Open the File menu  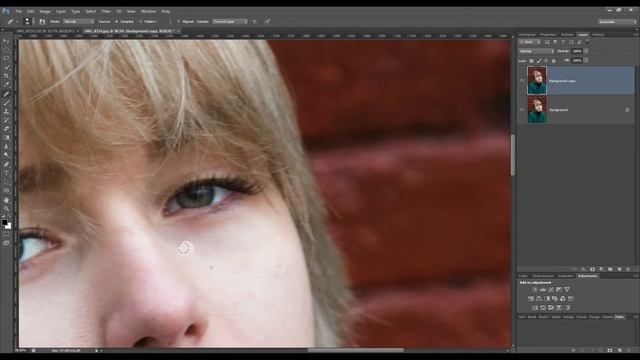[19, 11]
